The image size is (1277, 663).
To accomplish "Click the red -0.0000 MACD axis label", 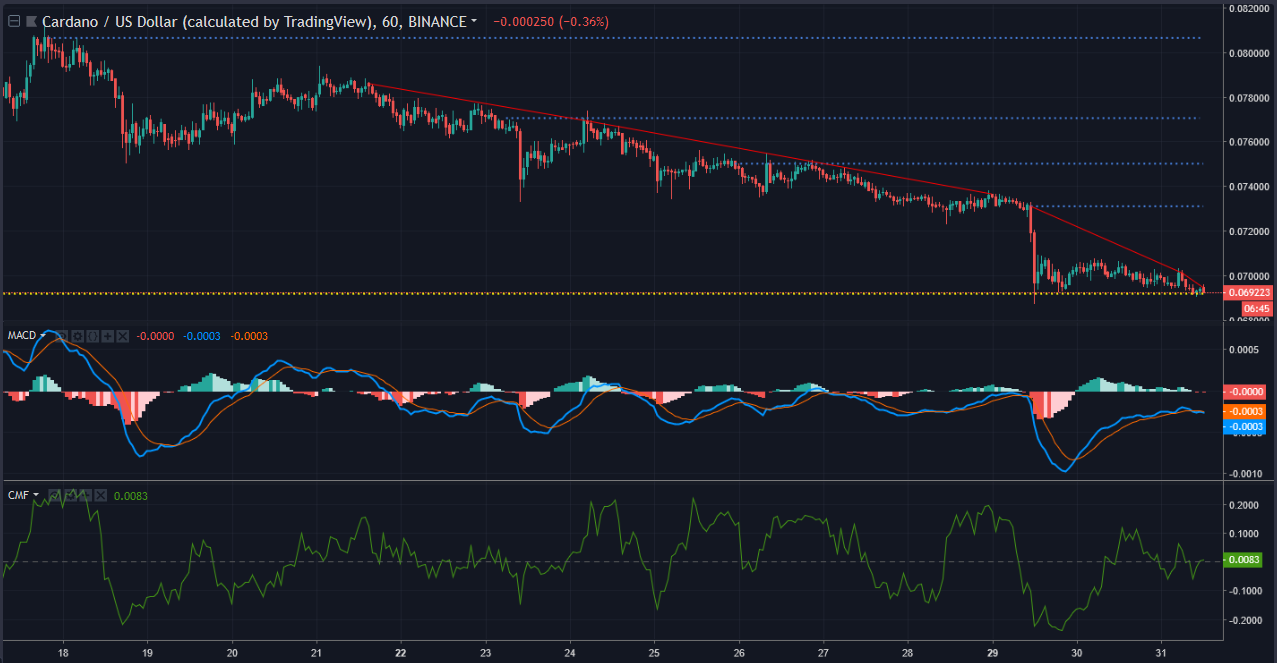I will coord(1246,391).
